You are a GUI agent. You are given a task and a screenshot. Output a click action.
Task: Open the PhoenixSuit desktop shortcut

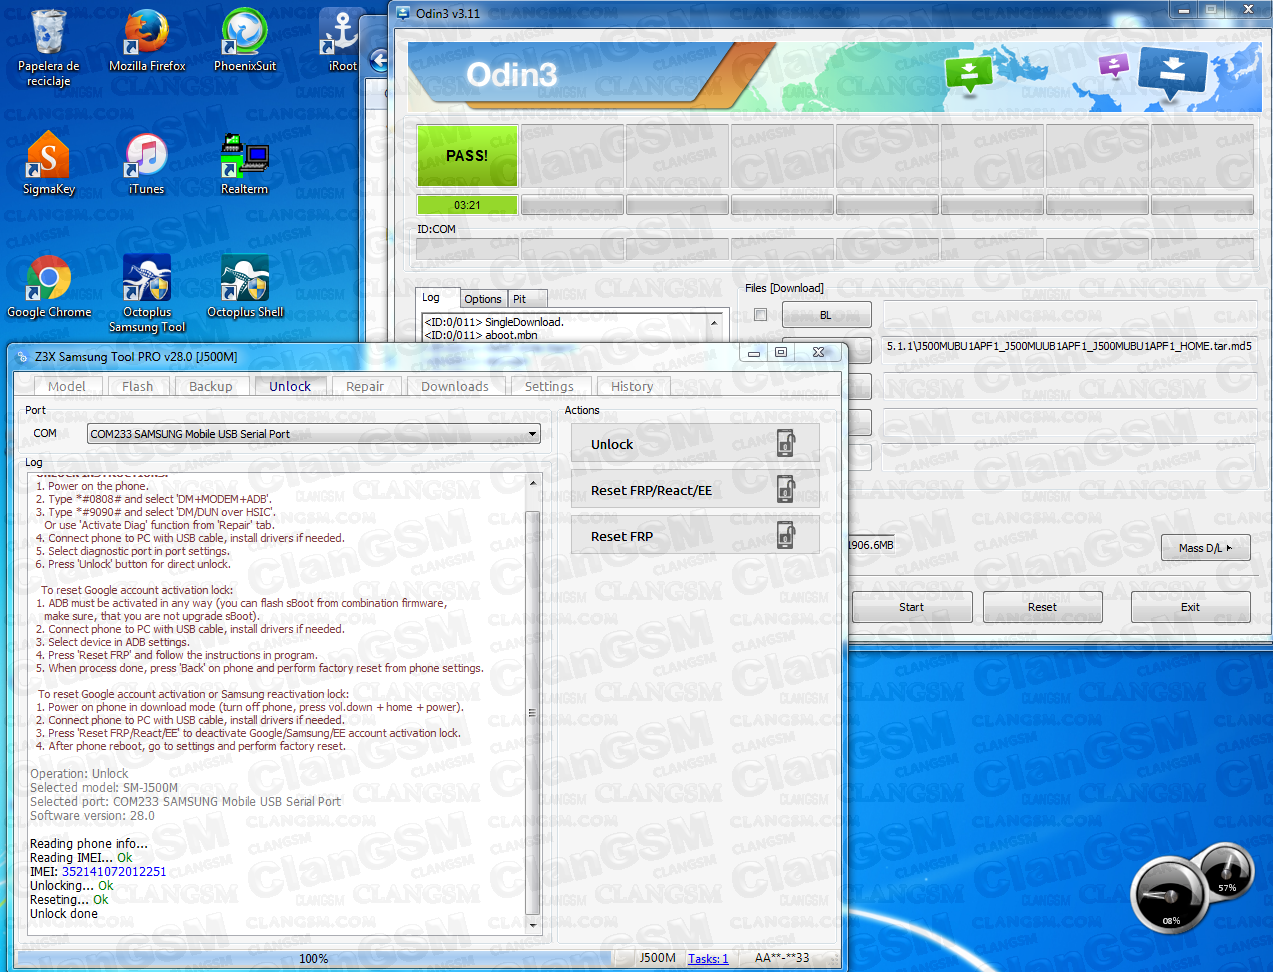(x=245, y=41)
